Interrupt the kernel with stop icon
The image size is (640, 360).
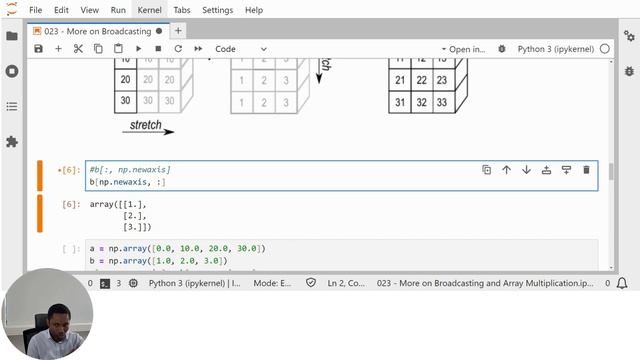coord(158,49)
